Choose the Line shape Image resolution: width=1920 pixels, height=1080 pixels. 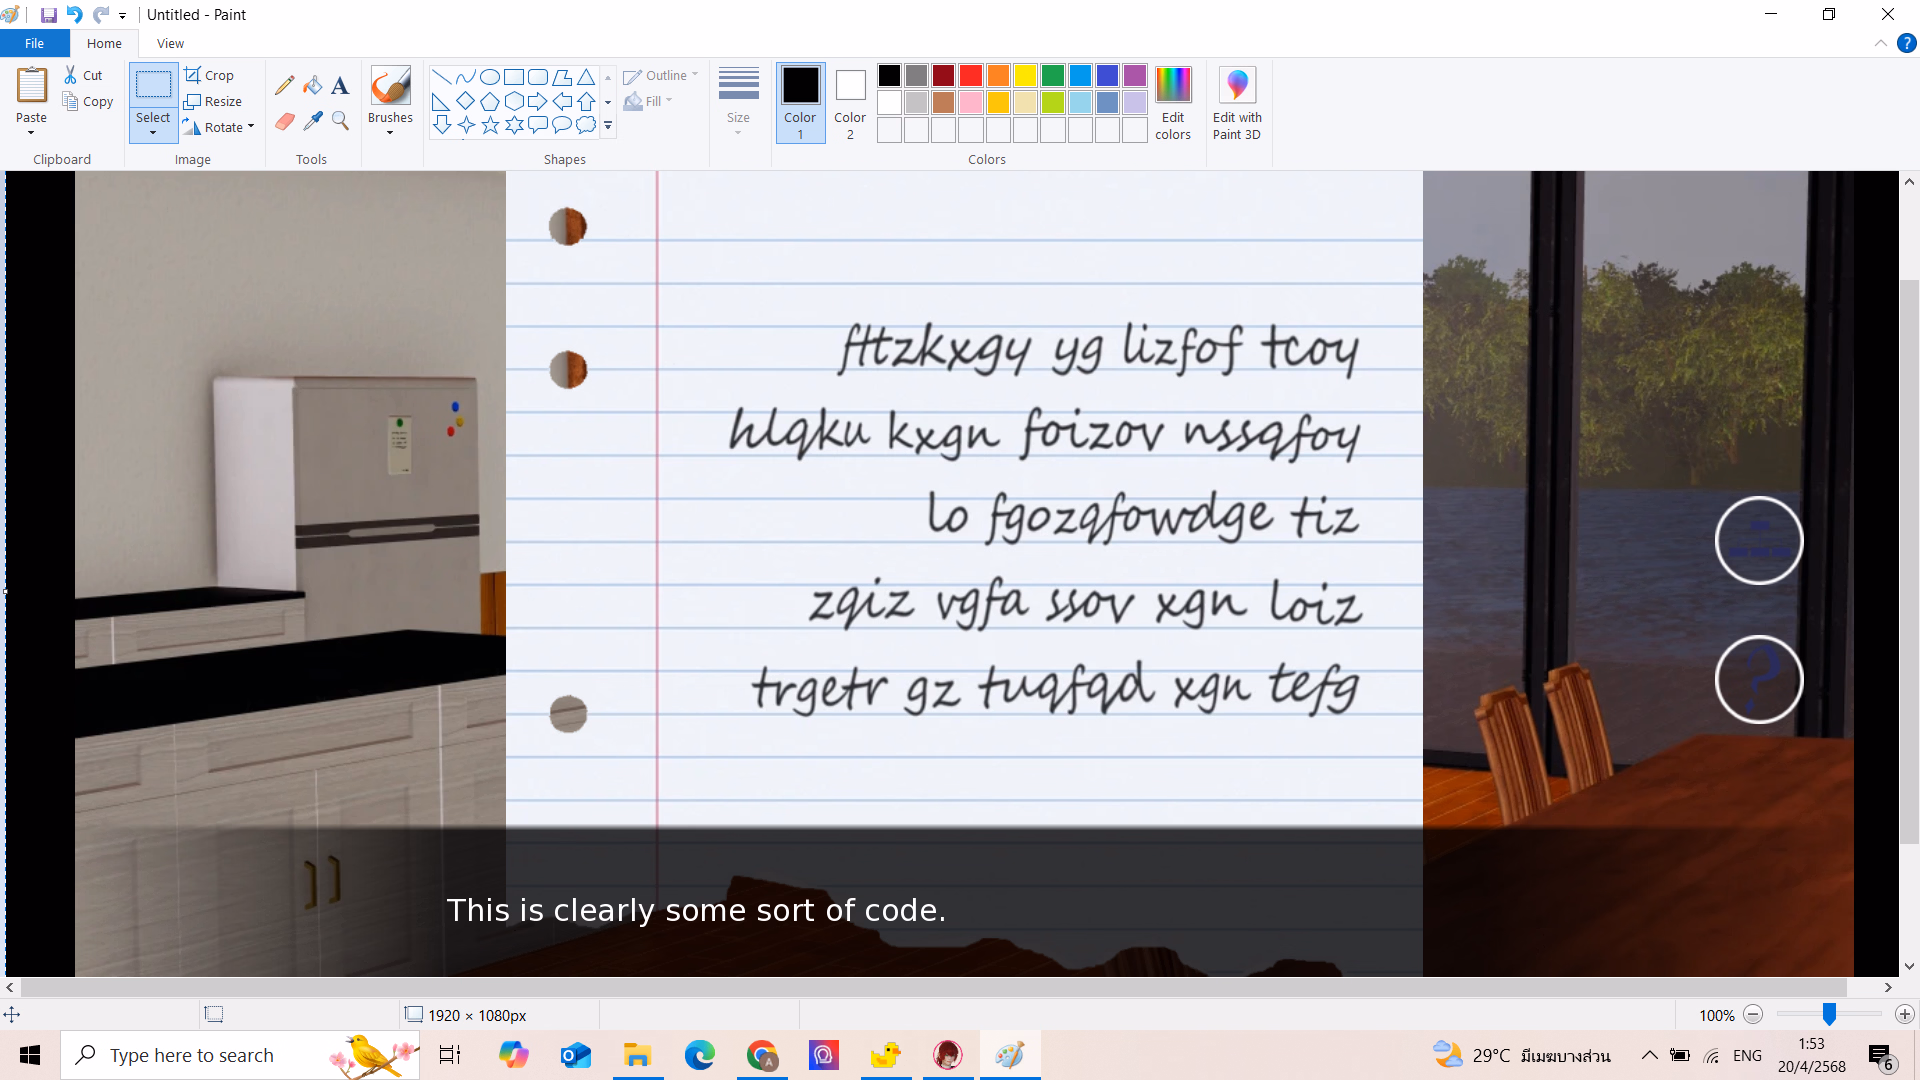[x=442, y=77]
